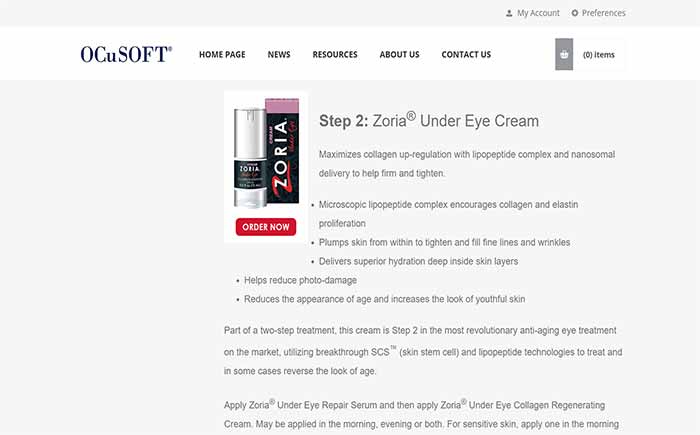This screenshot has width=700, height=435.
Task: Click the My Account person icon
Action: pos(509,13)
